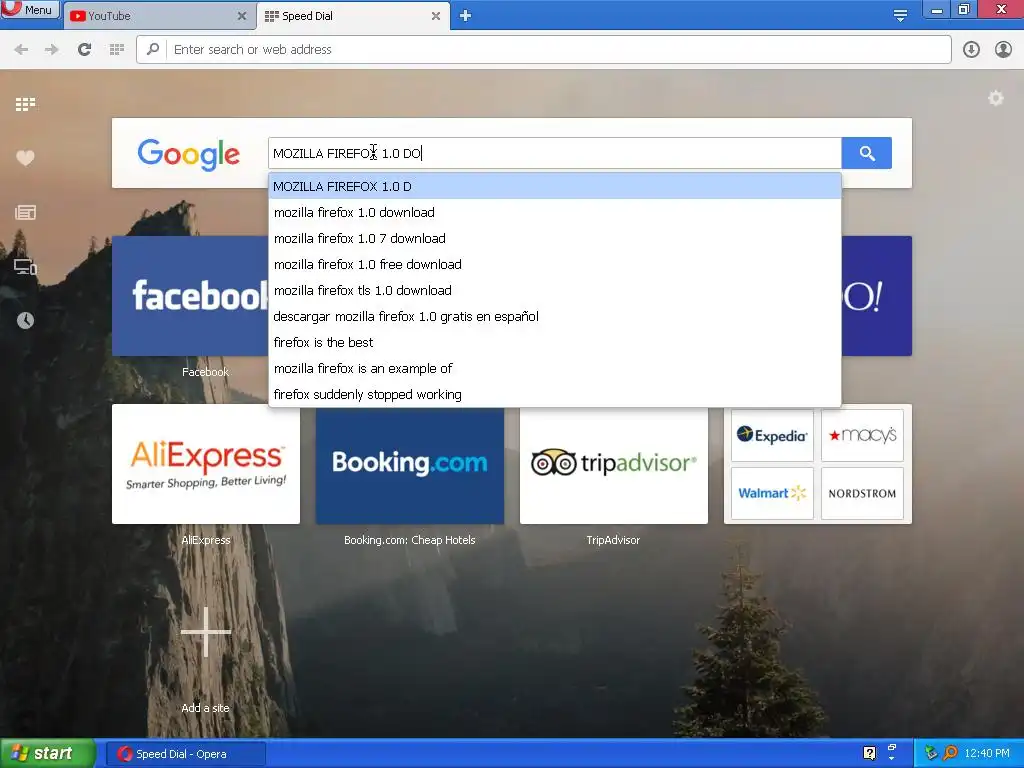Open the user account icon
The image size is (1024, 768).
point(1003,50)
